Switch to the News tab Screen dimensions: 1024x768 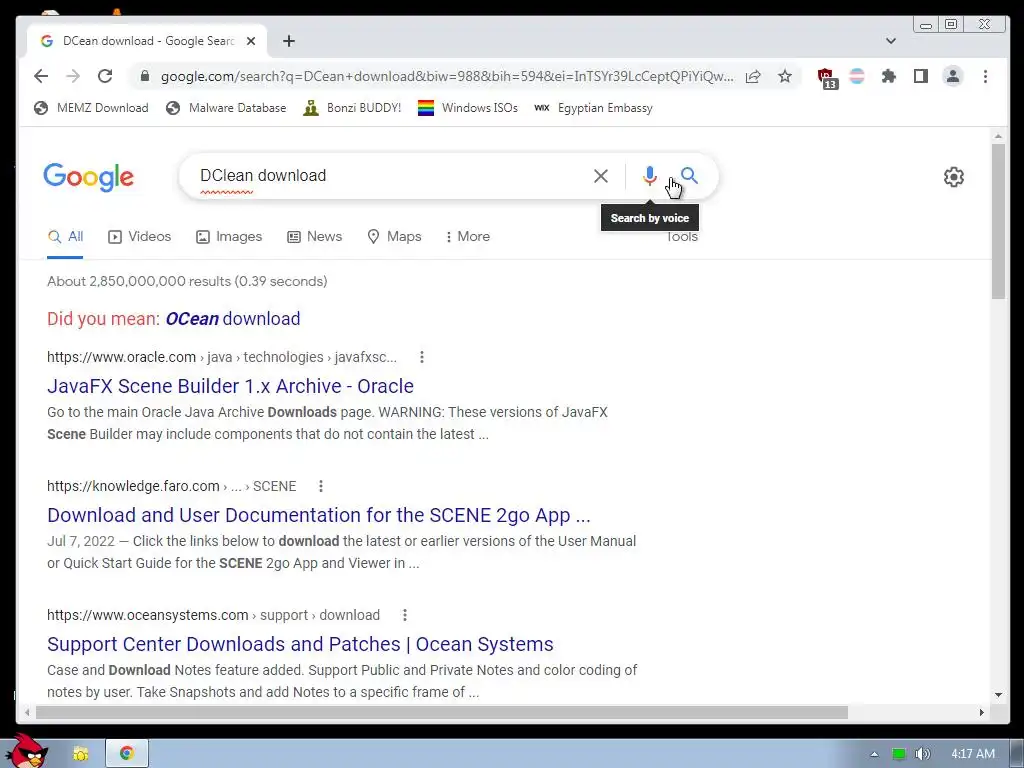(x=314, y=236)
